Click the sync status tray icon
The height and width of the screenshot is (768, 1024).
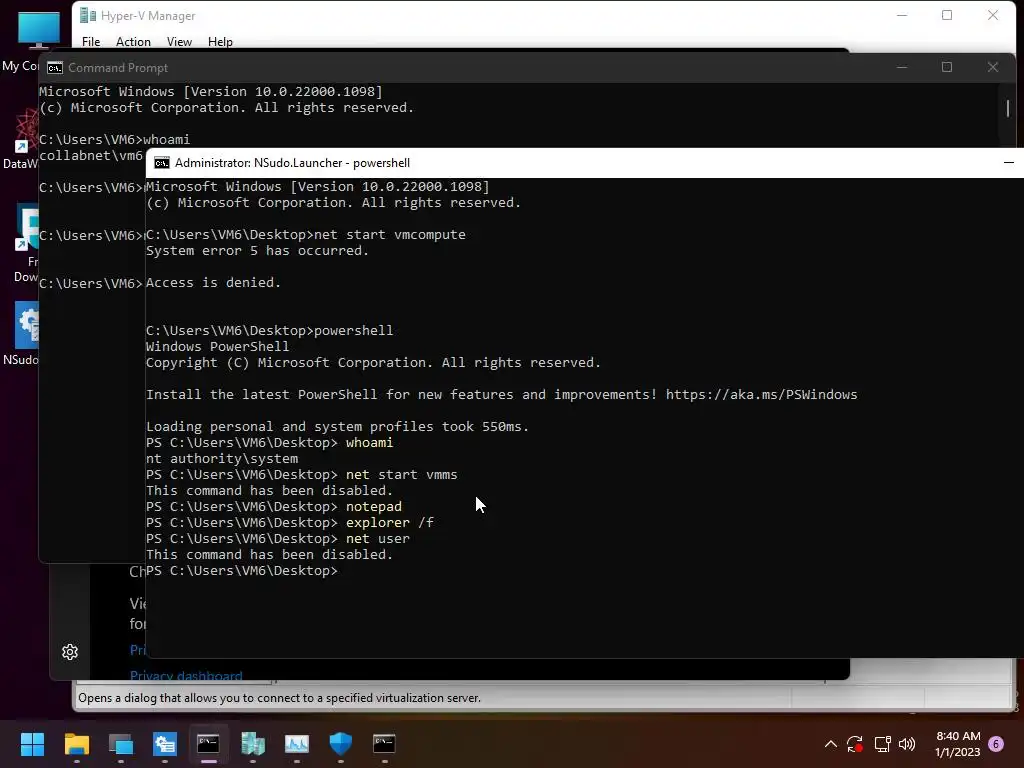(x=855, y=744)
